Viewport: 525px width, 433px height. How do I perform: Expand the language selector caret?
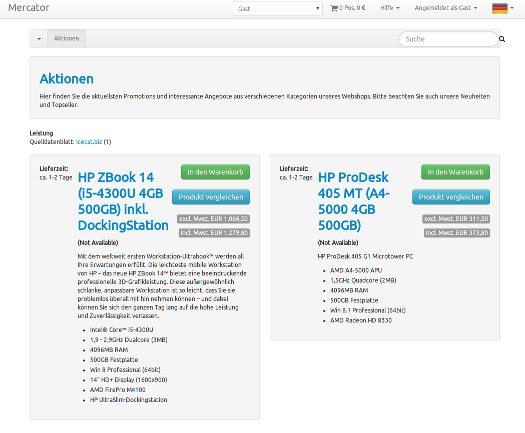[x=512, y=8]
